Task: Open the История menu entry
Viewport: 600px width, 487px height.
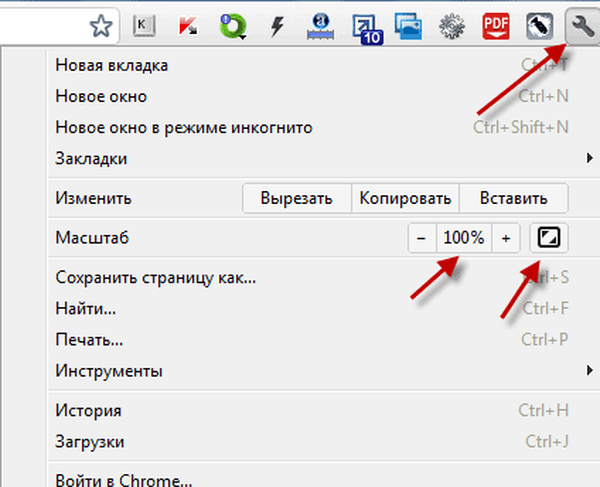Action: tap(89, 410)
